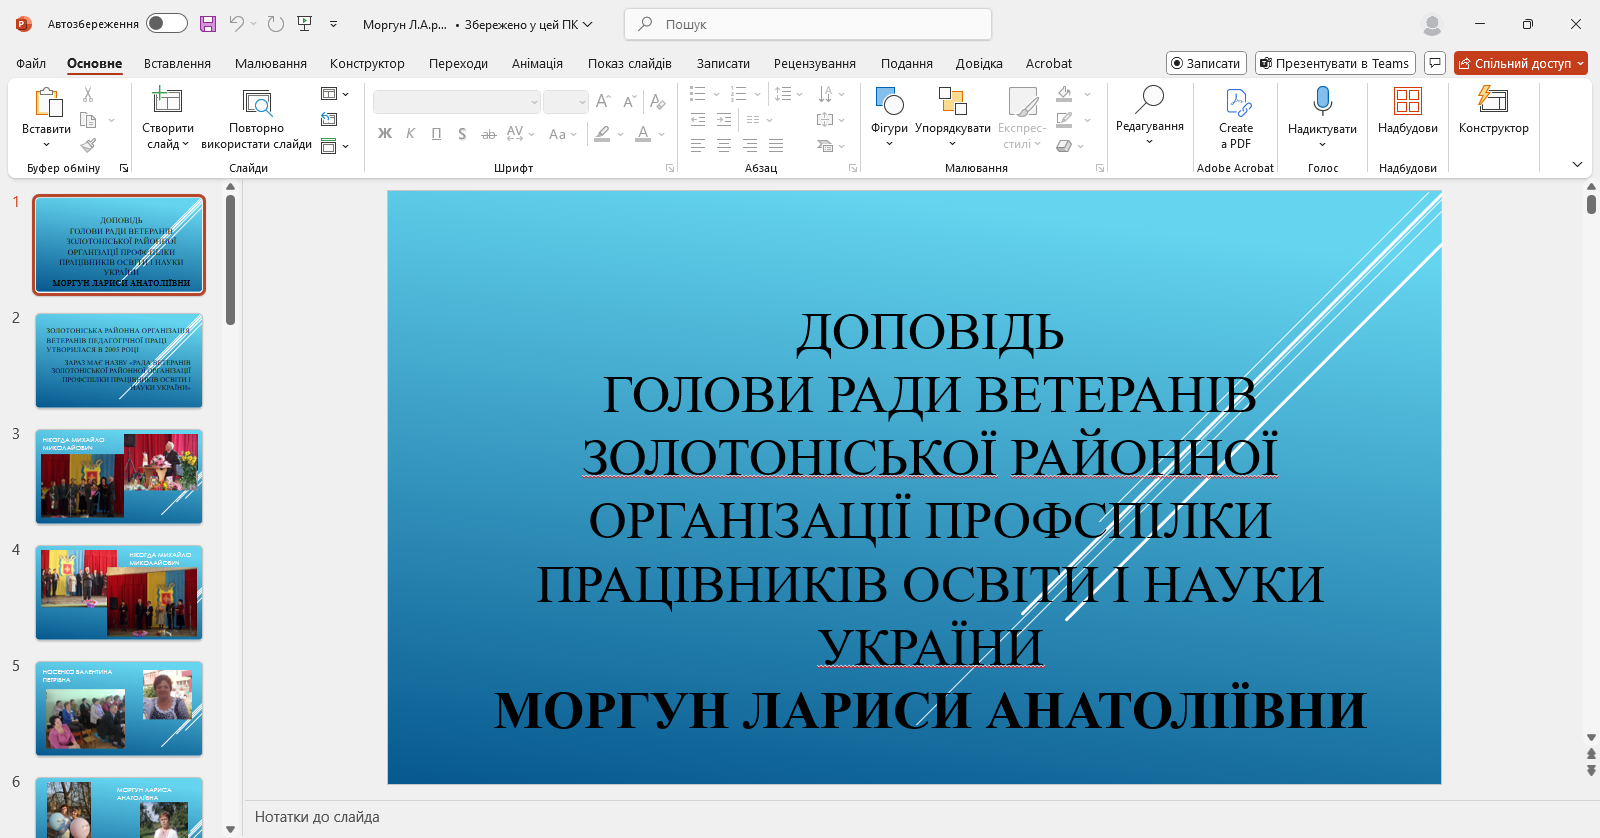This screenshot has height=838, width=1600.
Task: Toggle the AutoSave switch
Action: tap(166, 24)
